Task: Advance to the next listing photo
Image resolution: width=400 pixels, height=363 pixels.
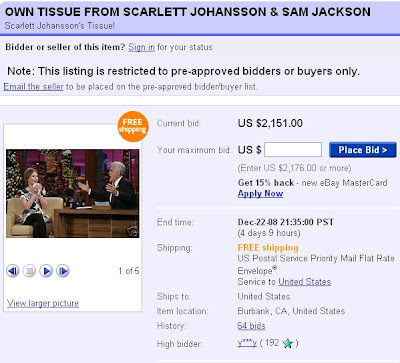Action: pyautogui.click(x=63, y=271)
